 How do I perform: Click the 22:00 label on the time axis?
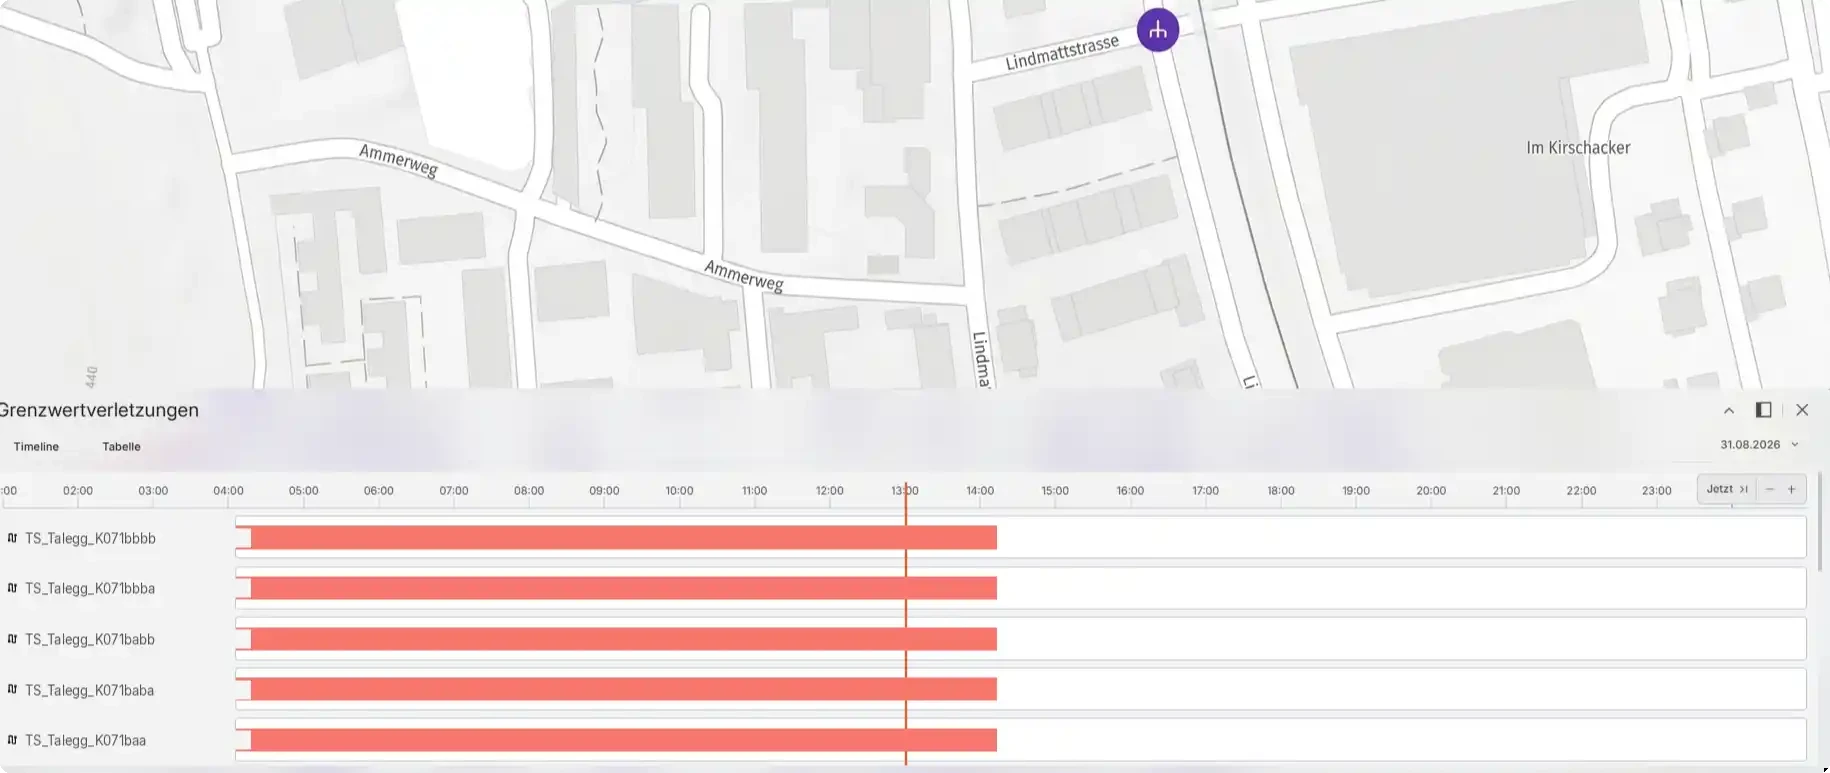[1581, 491]
